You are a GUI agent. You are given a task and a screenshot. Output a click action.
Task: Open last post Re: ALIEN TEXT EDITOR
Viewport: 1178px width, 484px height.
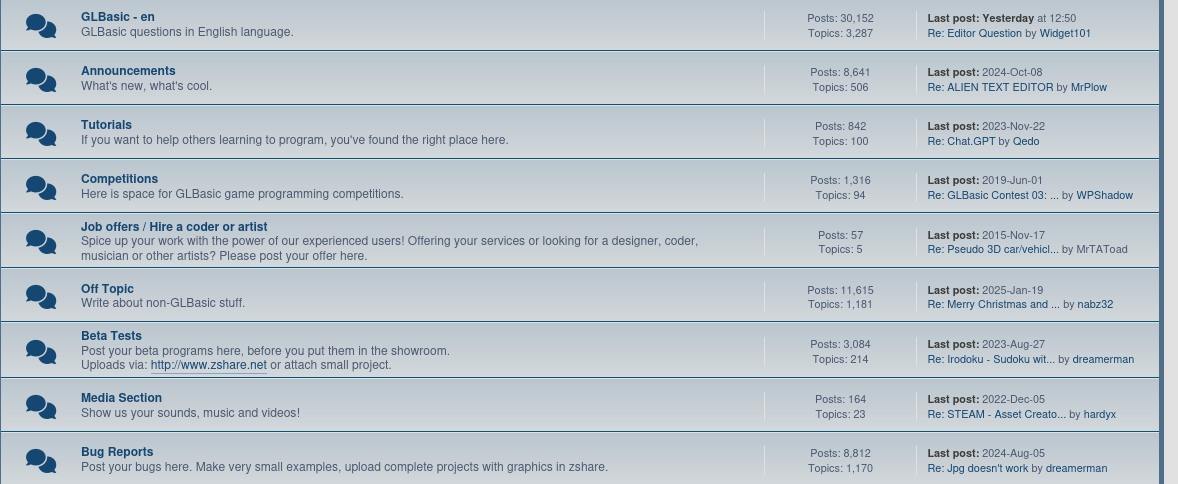click(x=990, y=87)
